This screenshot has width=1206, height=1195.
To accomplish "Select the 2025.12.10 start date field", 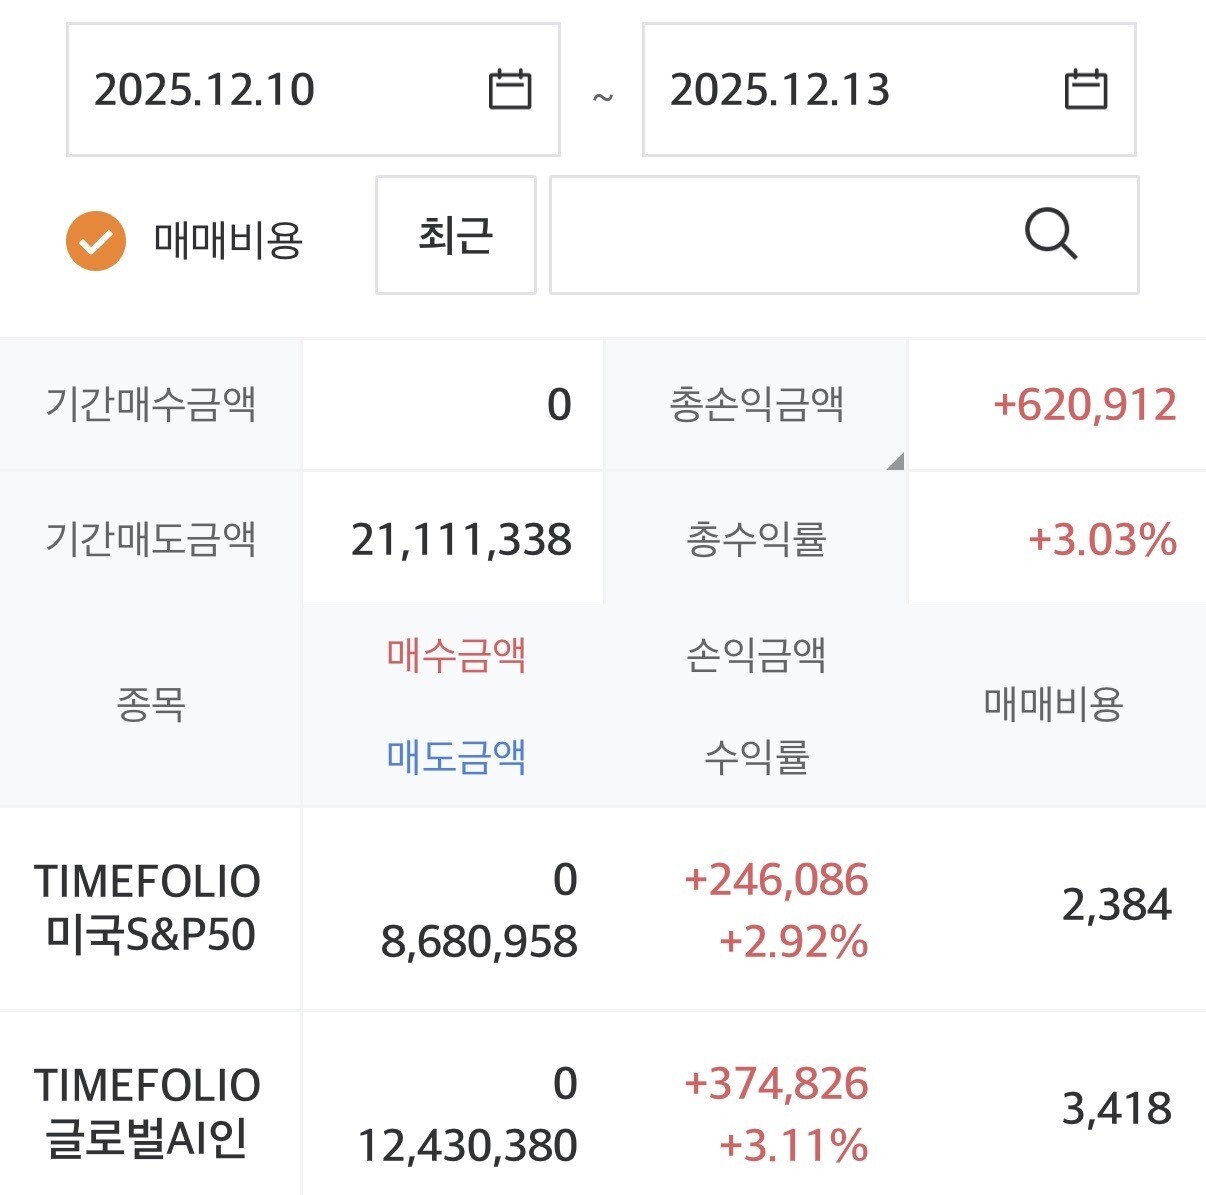I will 313,90.
